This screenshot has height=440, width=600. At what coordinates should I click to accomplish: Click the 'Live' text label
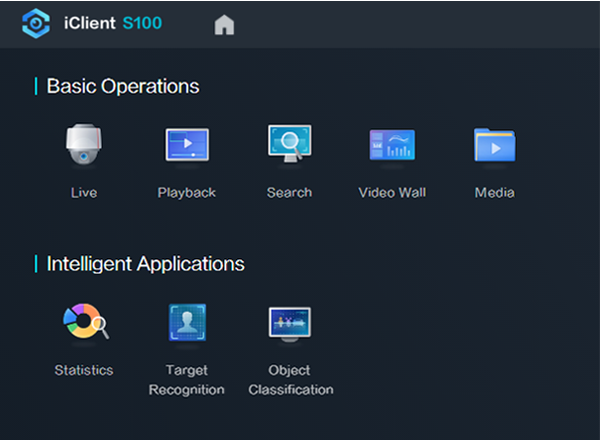(x=84, y=193)
